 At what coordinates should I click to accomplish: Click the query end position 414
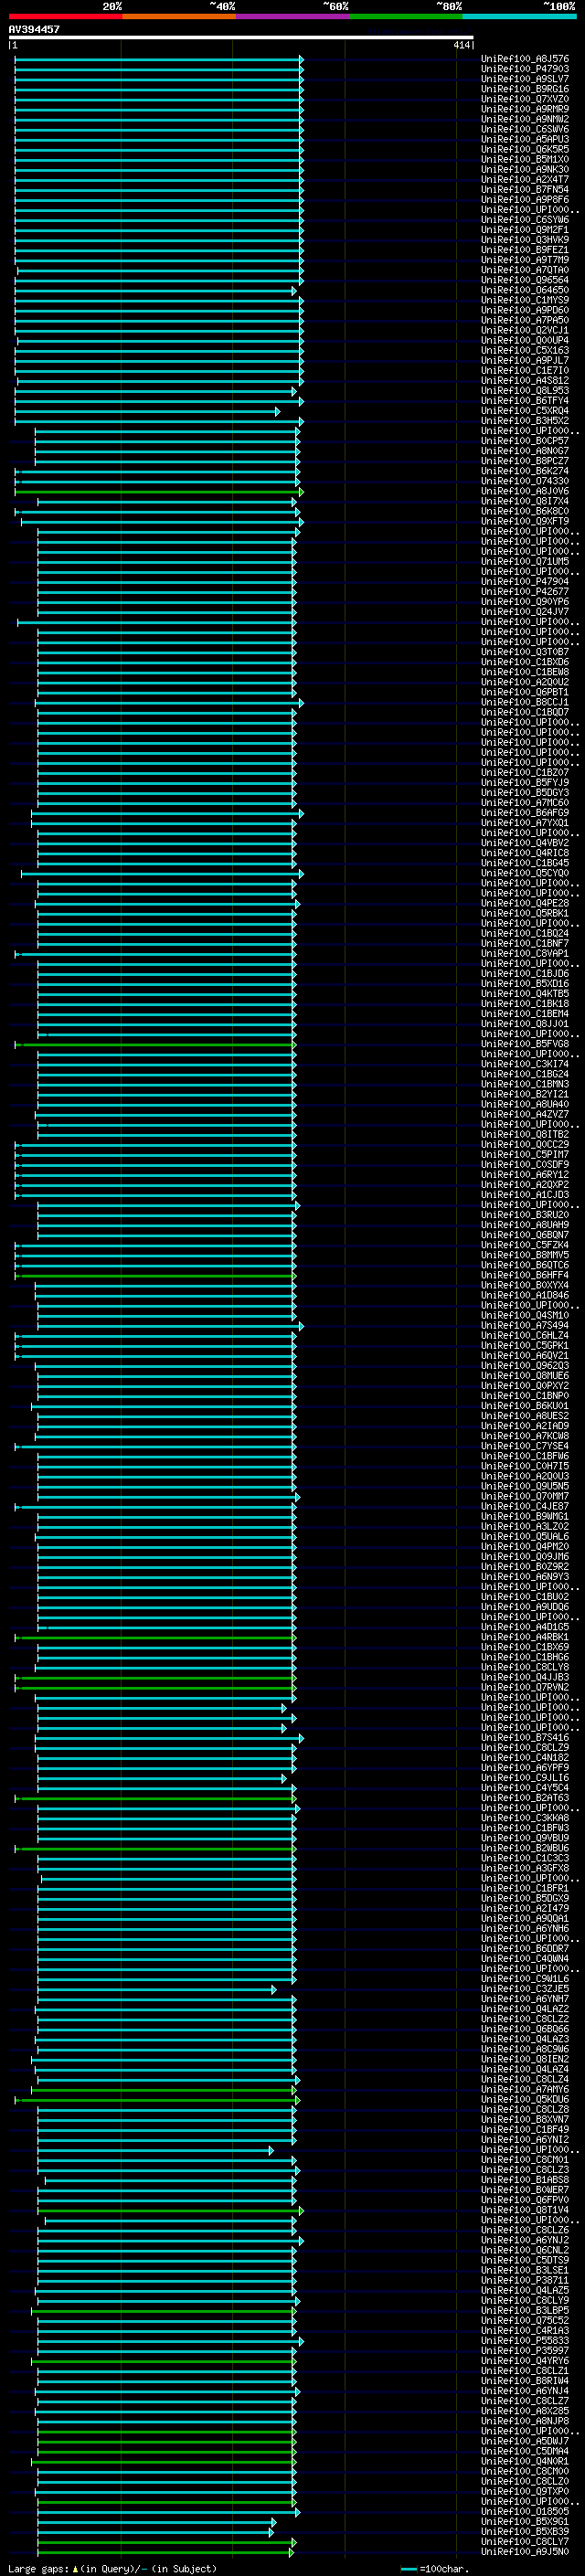(461, 45)
